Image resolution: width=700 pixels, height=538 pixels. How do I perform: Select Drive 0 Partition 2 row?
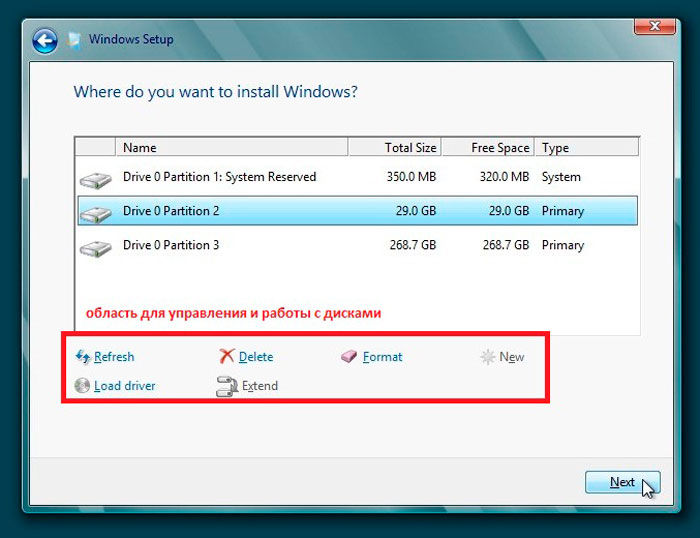point(357,211)
